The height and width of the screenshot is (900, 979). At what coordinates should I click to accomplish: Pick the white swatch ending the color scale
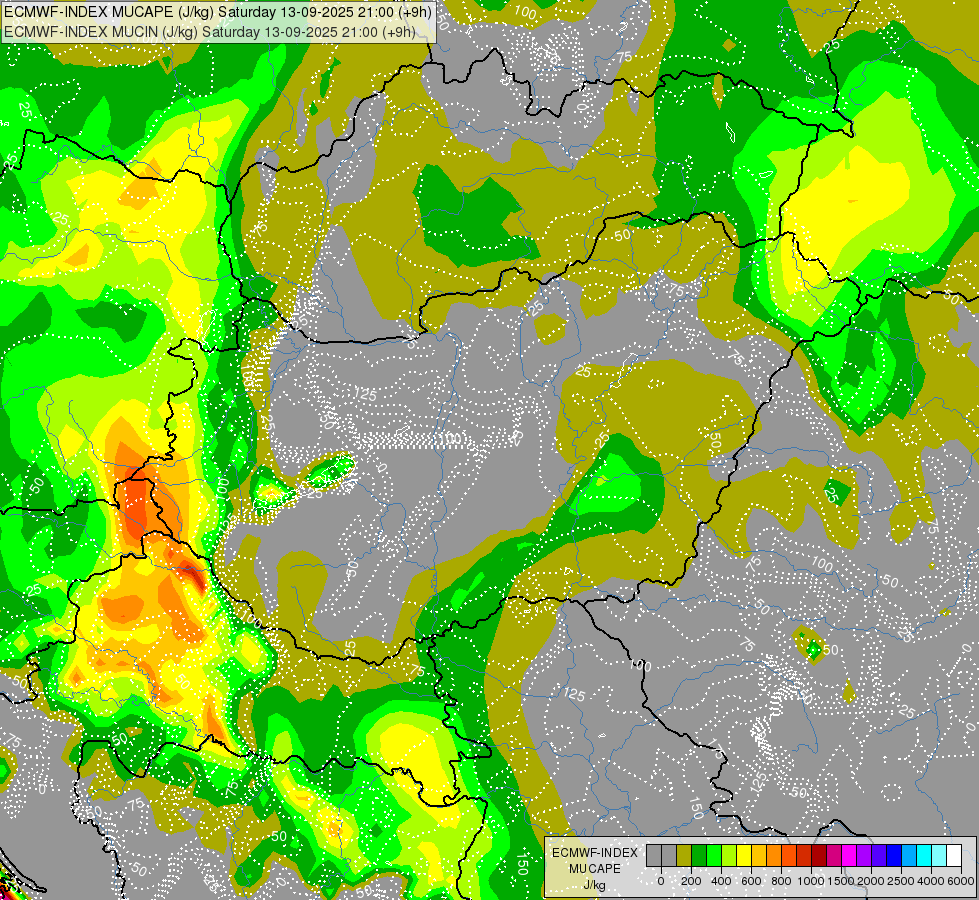pos(955,855)
